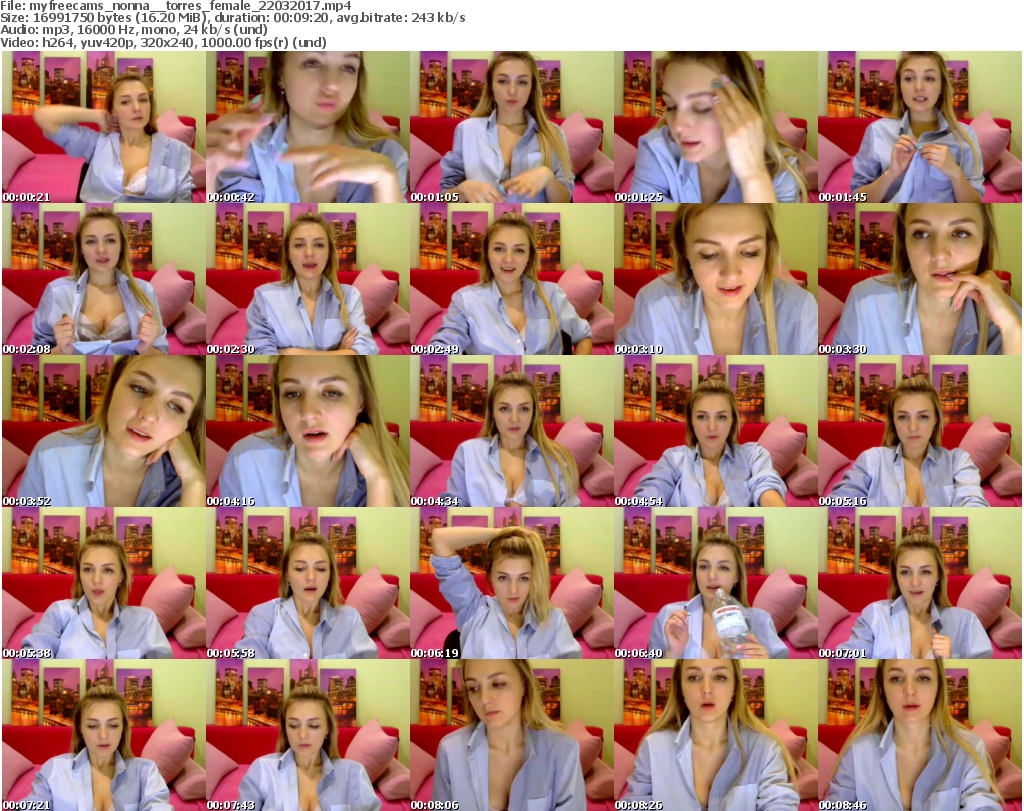Viewport: 1024px width, 811px height.
Task: Click the 'File:' name line in the header
Action: [x=176, y=6]
